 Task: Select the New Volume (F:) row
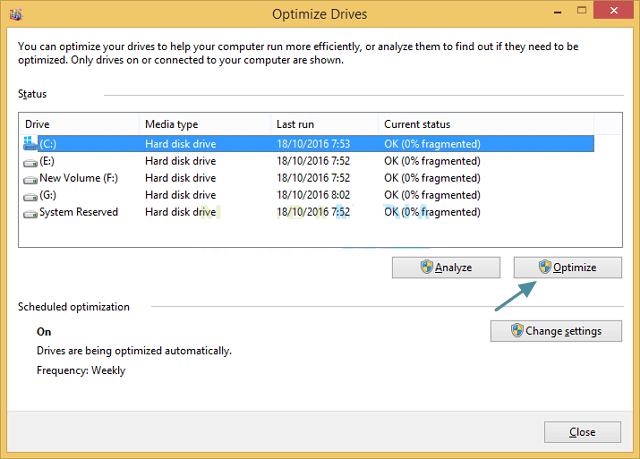coord(307,178)
